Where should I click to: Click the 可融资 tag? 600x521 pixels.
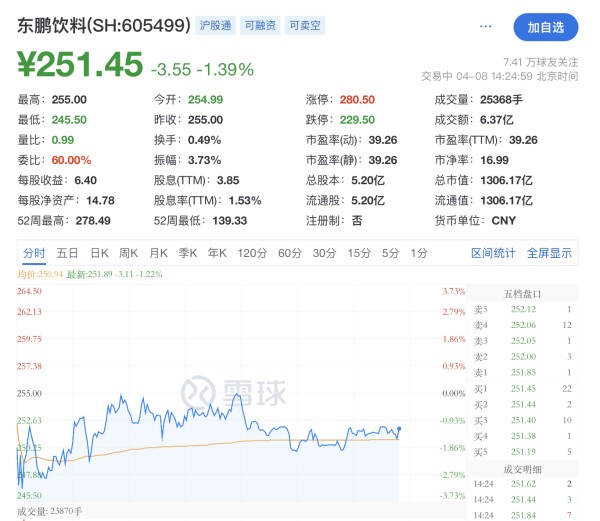(260, 26)
